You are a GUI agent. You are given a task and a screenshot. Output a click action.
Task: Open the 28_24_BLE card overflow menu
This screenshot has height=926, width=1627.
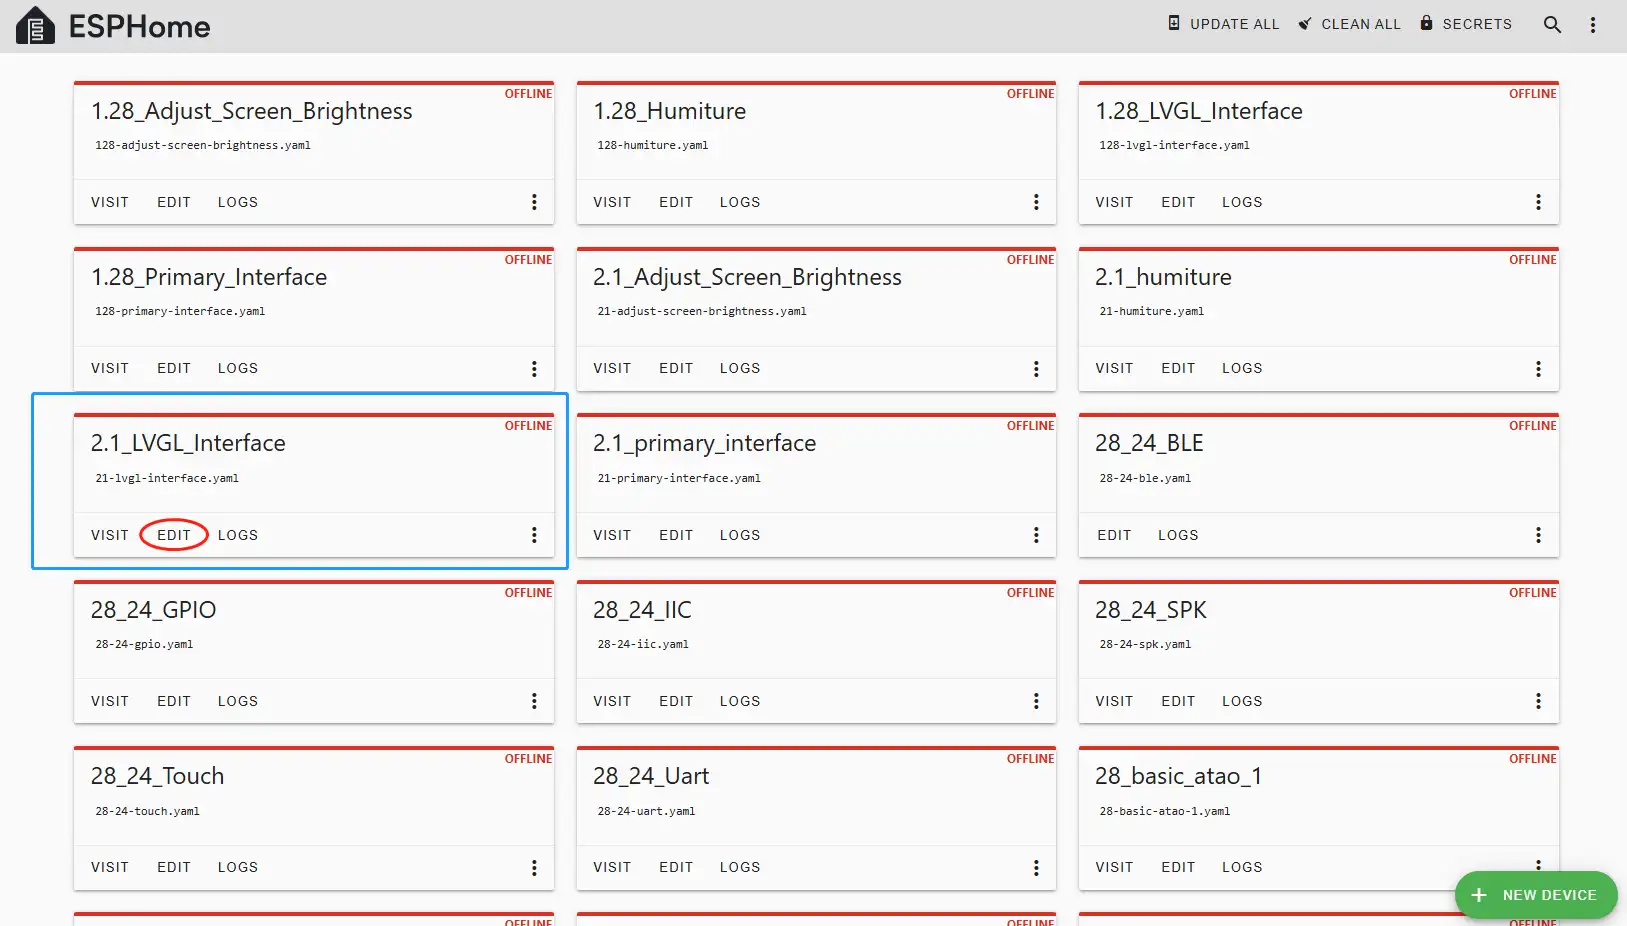point(1538,535)
